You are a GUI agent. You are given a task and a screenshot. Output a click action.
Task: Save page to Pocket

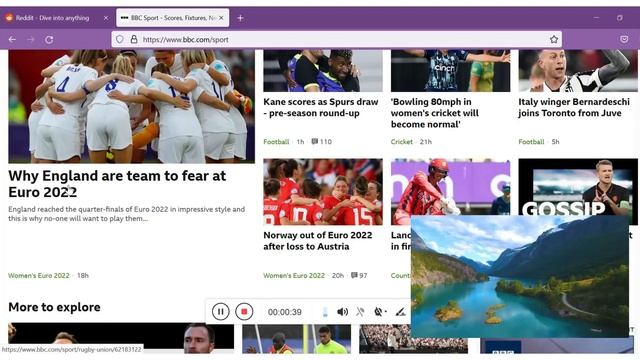[x=624, y=40]
